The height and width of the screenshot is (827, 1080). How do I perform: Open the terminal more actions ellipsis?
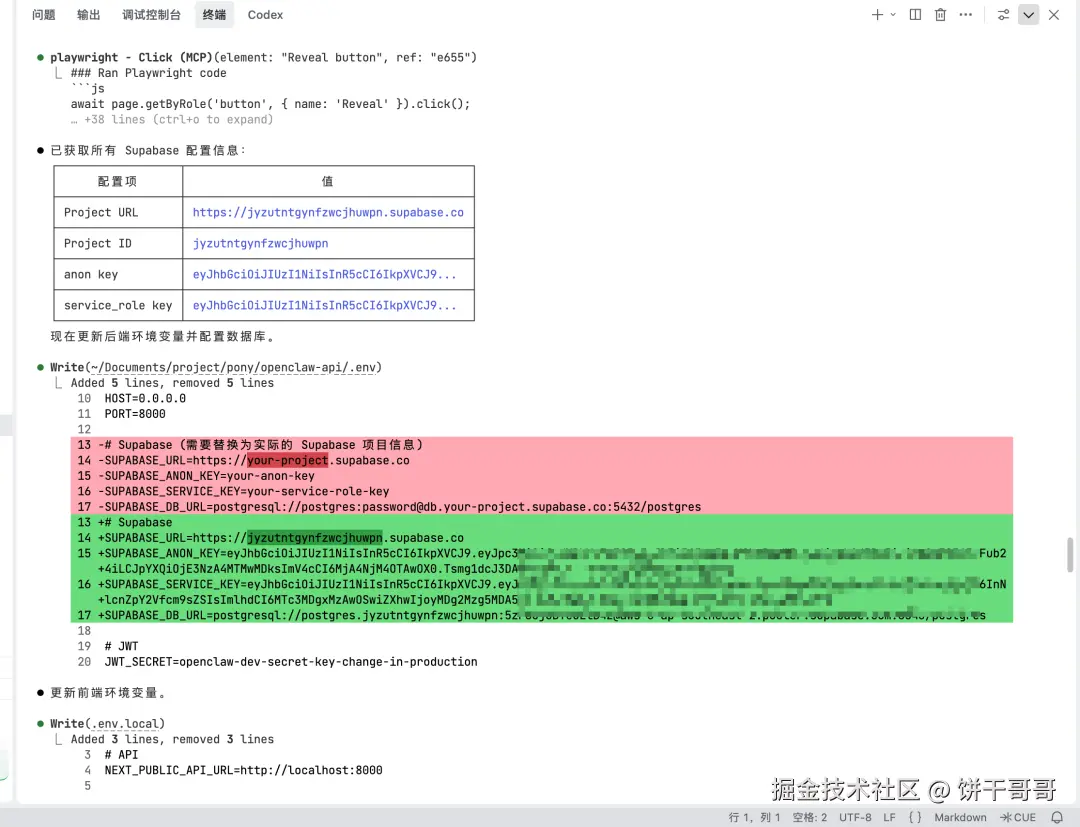pos(966,14)
